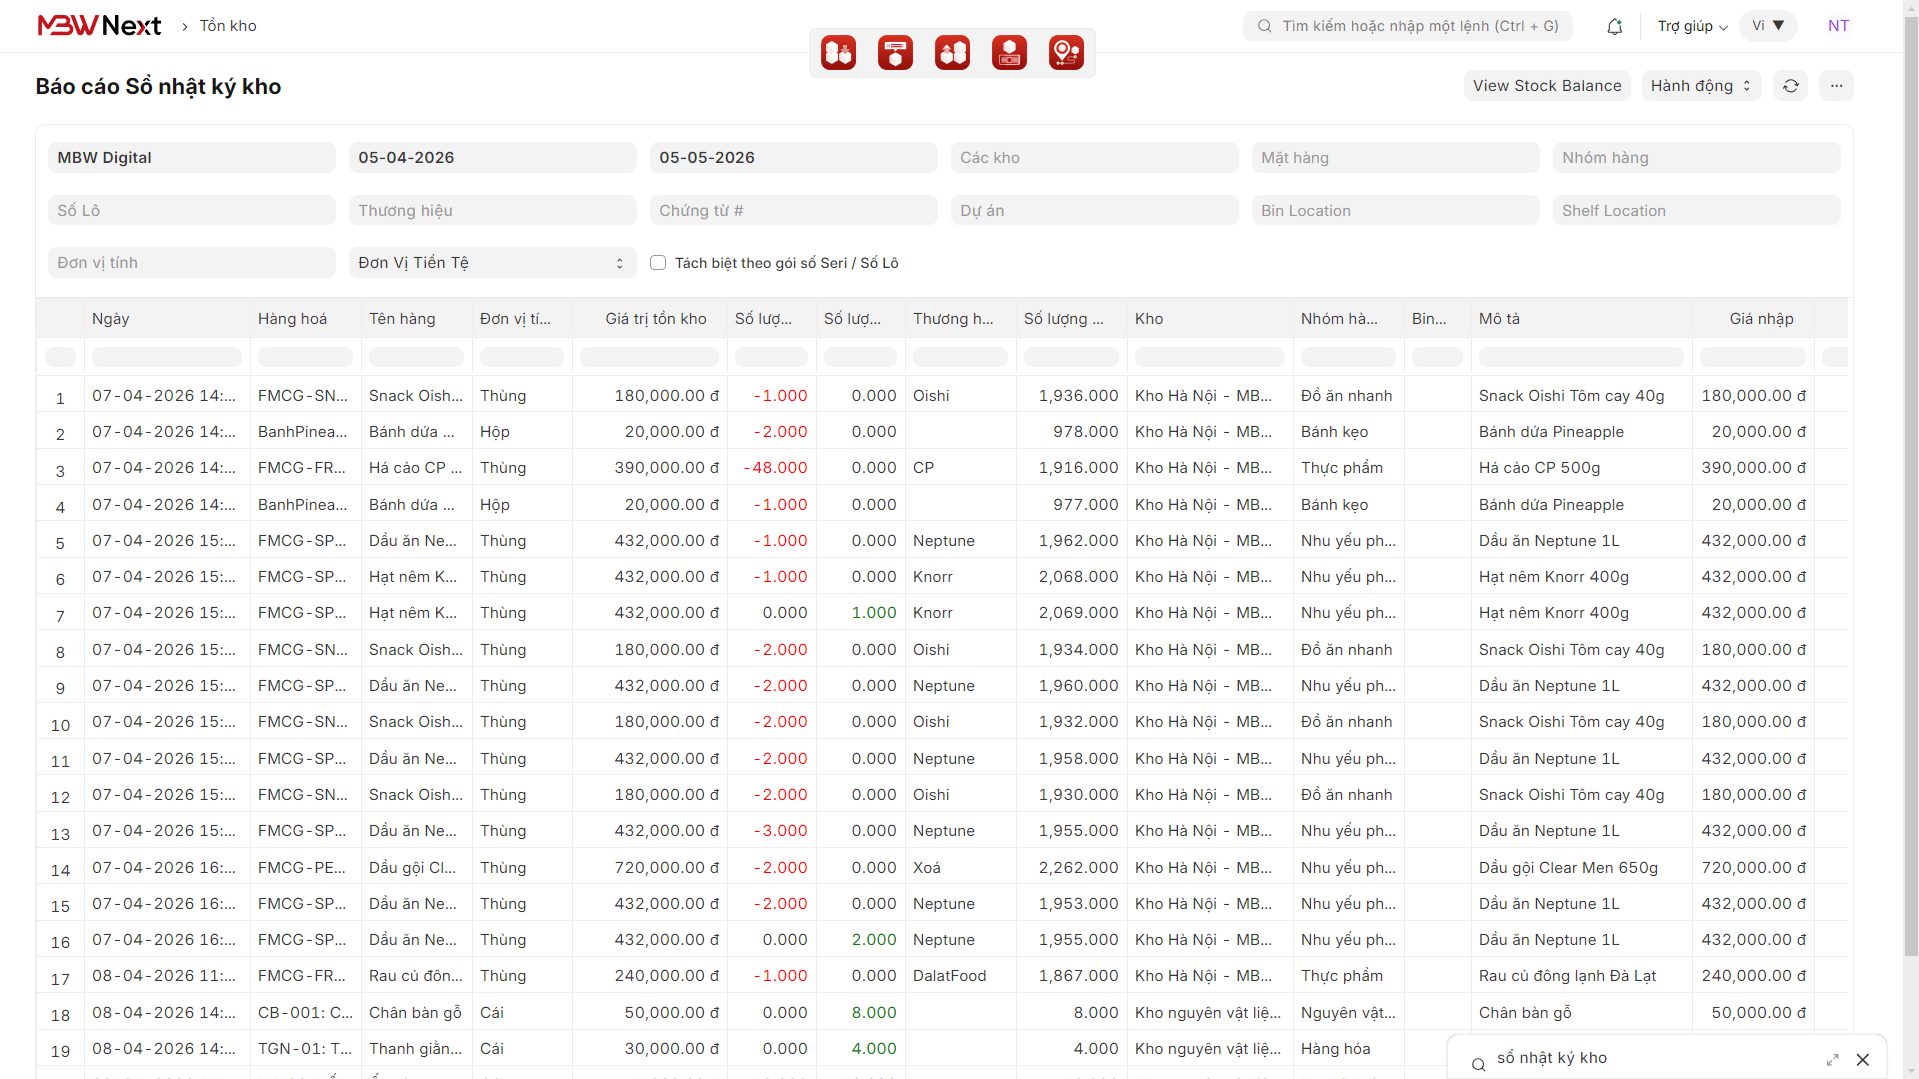This screenshot has width=1919, height=1079.
Task: Click the Tên hàng column header
Action: click(x=416, y=319)
